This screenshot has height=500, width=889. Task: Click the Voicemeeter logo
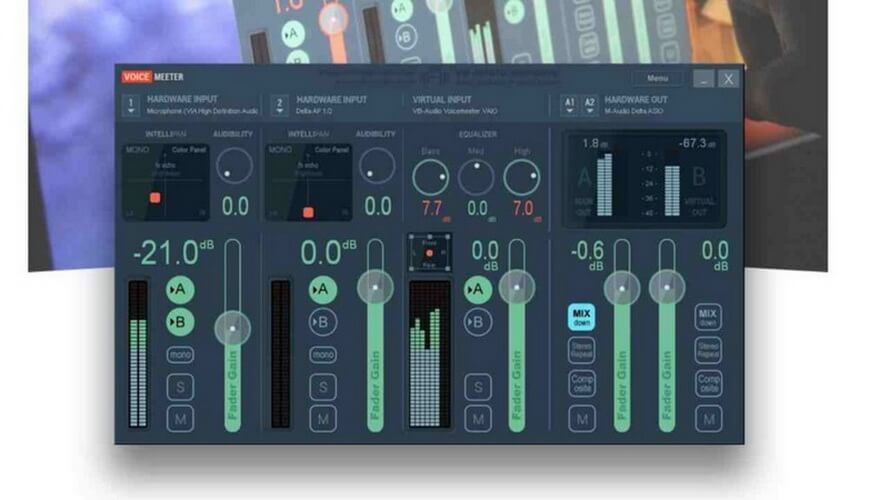pos(153,77)
